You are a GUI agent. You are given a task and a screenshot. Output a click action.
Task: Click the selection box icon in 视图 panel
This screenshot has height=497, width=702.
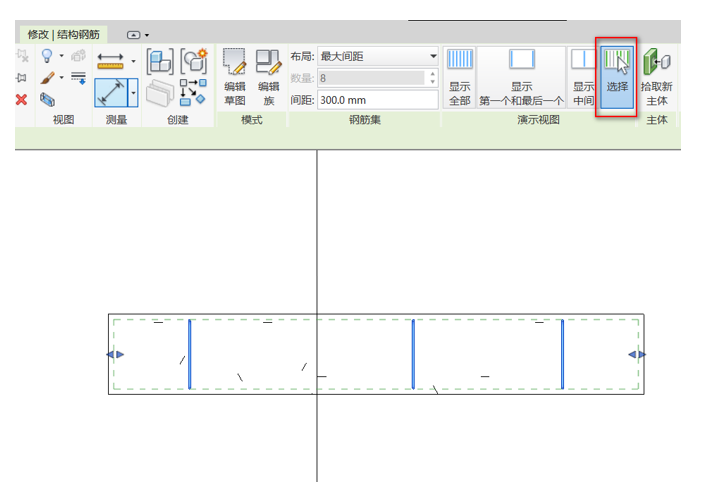coord(47,99)
